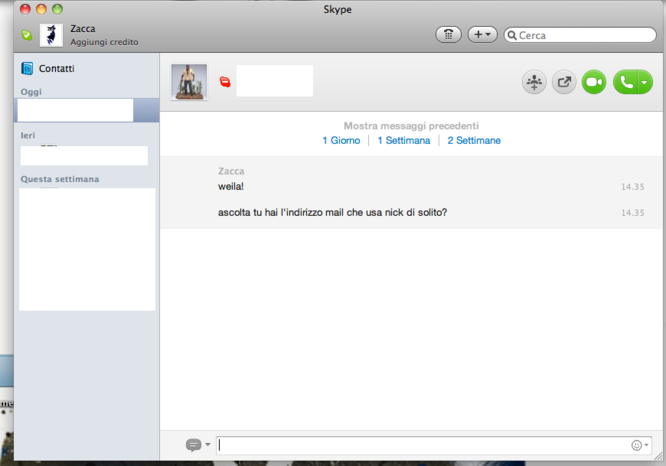This screenshot has width=666, height=466.
Task: Close the Skype window
Action: click(x=25, y=9)
